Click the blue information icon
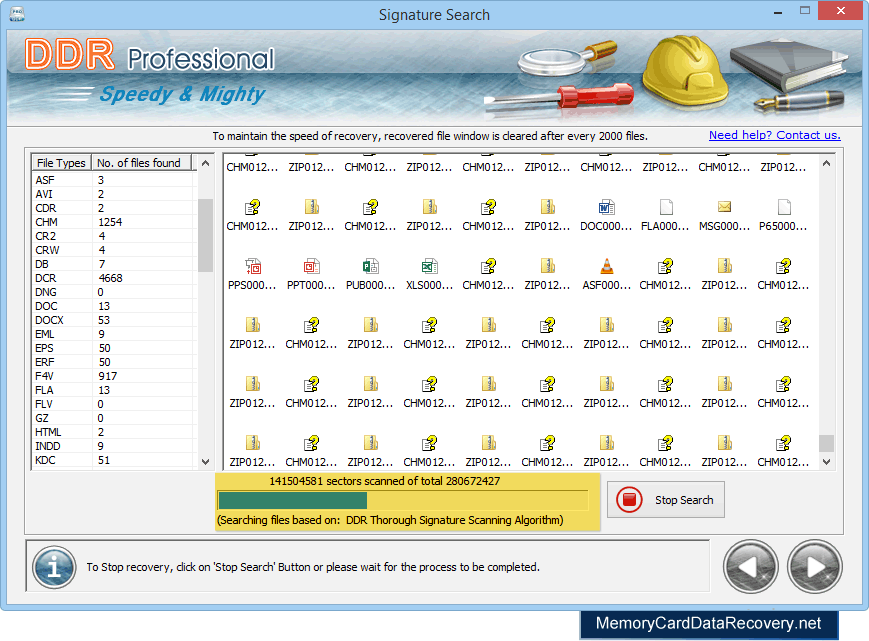869x641 pixels. [54, 567]
